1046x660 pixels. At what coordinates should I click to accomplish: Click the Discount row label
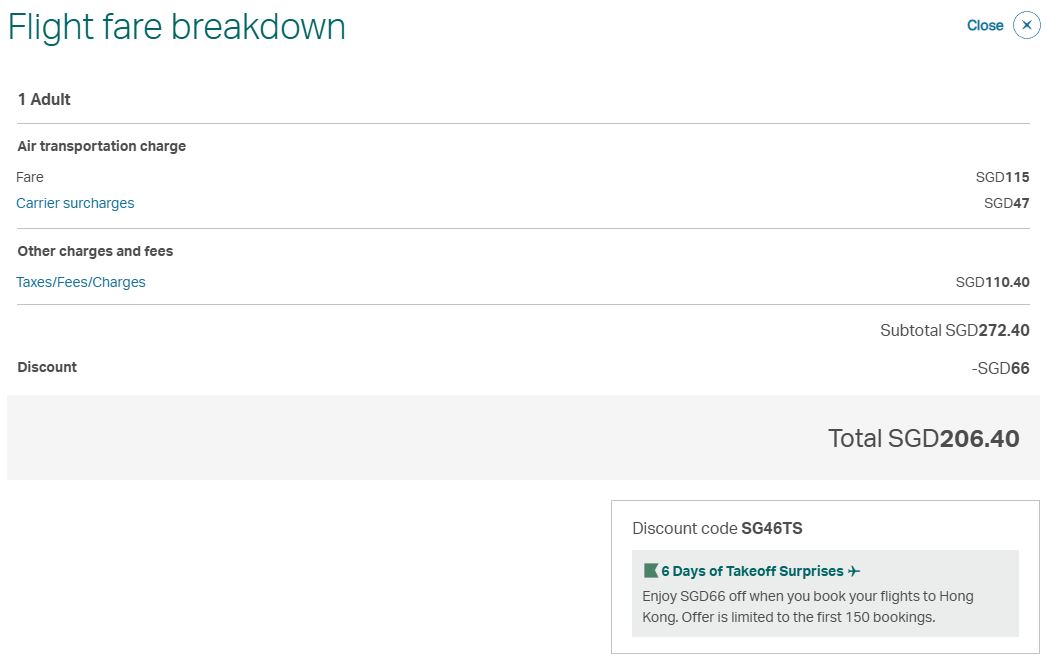(47, 367)
